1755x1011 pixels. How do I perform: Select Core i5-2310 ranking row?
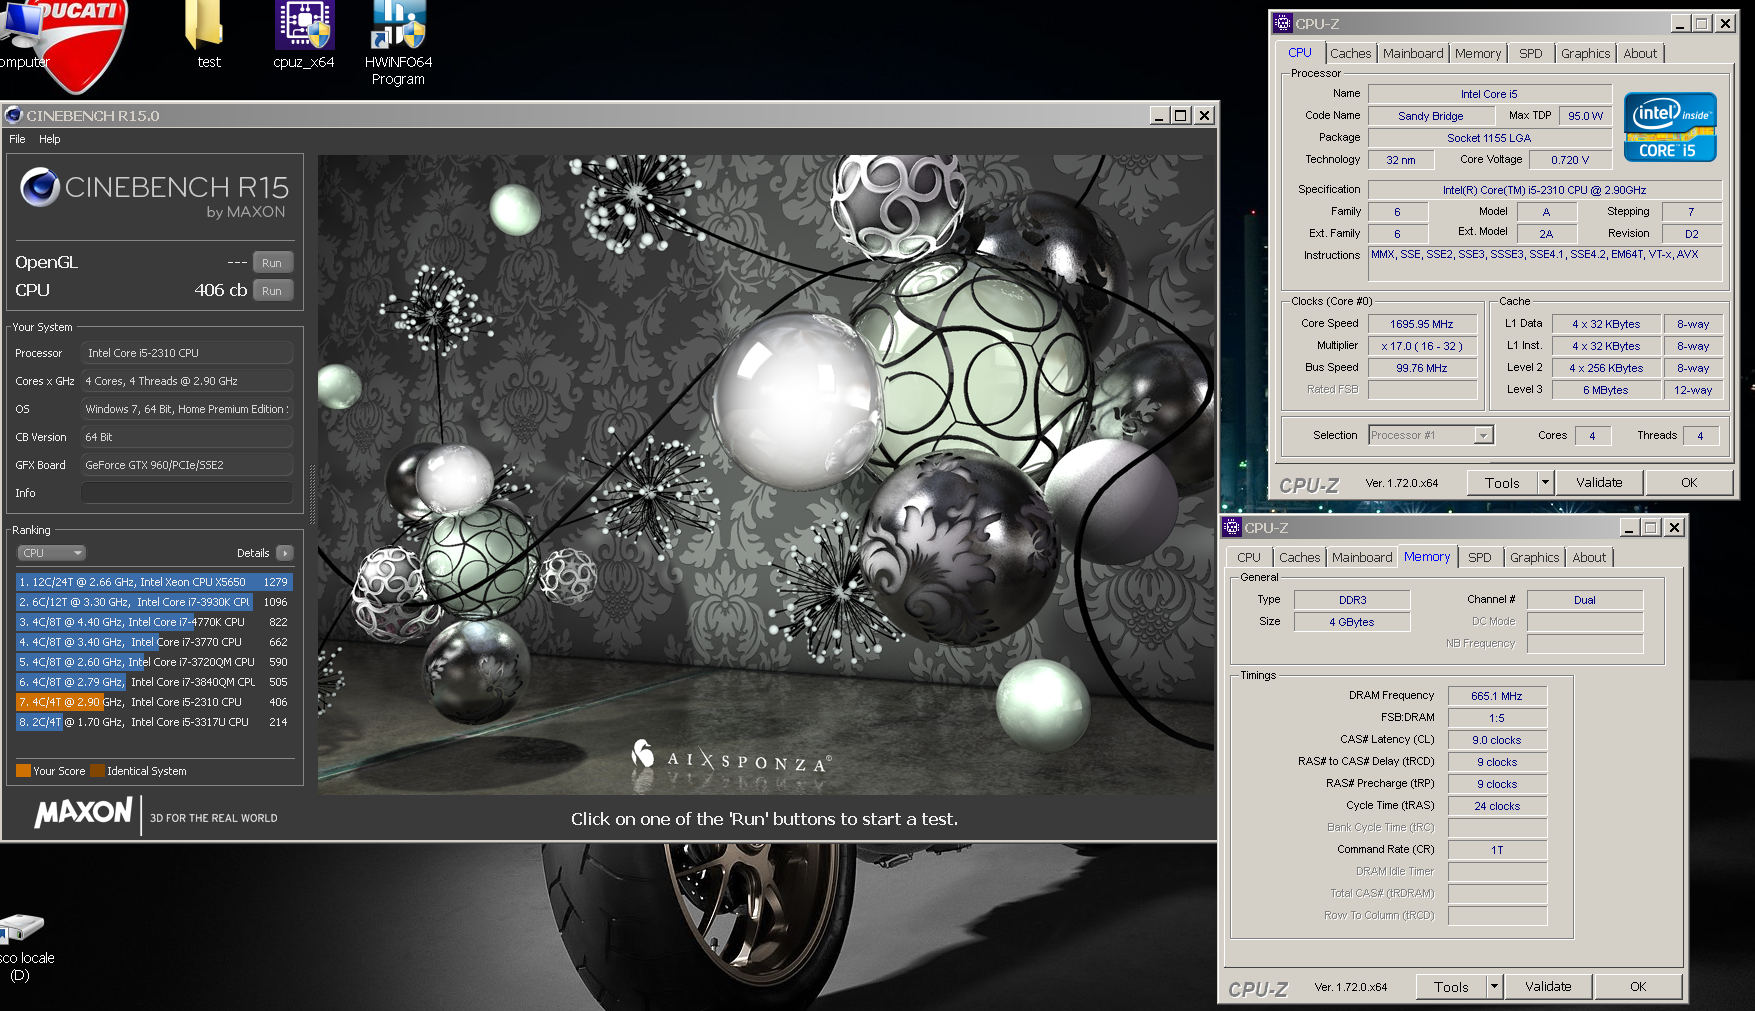(x=154, y=702)
